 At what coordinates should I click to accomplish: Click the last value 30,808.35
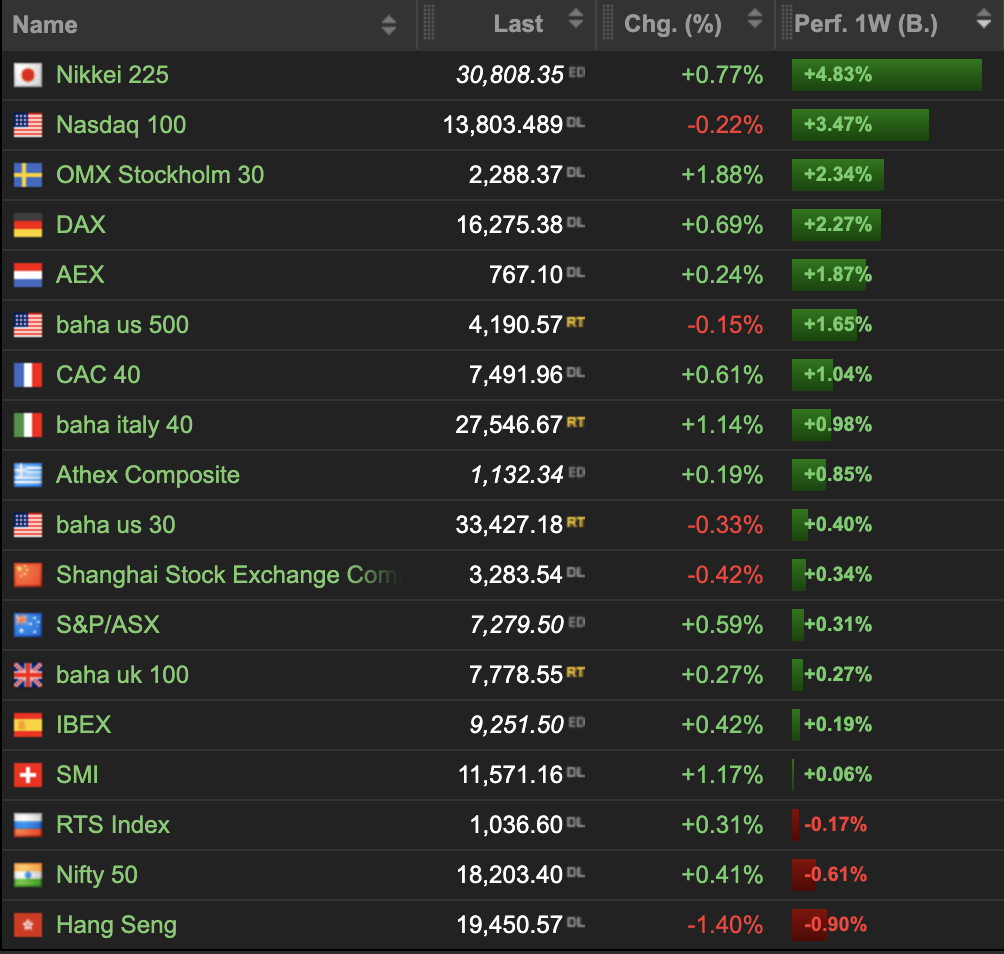tap(510, 75)
